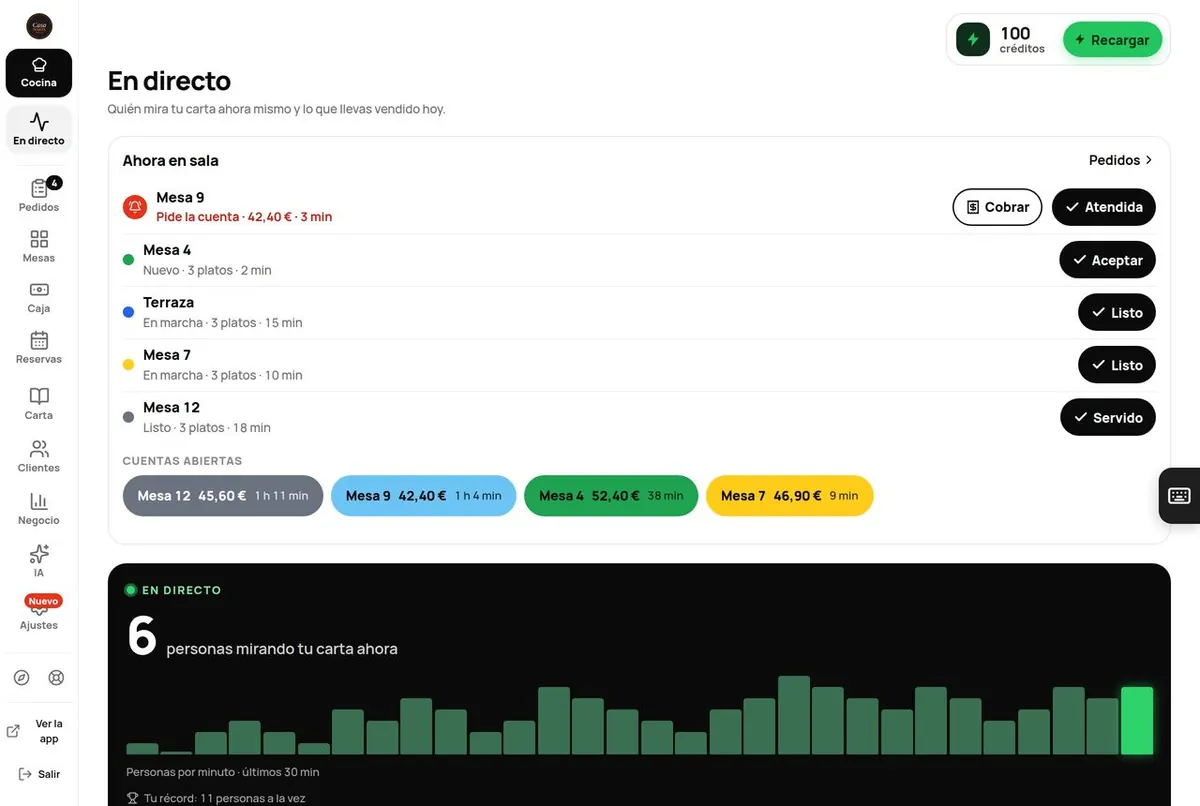Click "En marcha · 3 platos · 10 min" text
This screenshot has height=806, width=1200.
[x=223, y=375]
